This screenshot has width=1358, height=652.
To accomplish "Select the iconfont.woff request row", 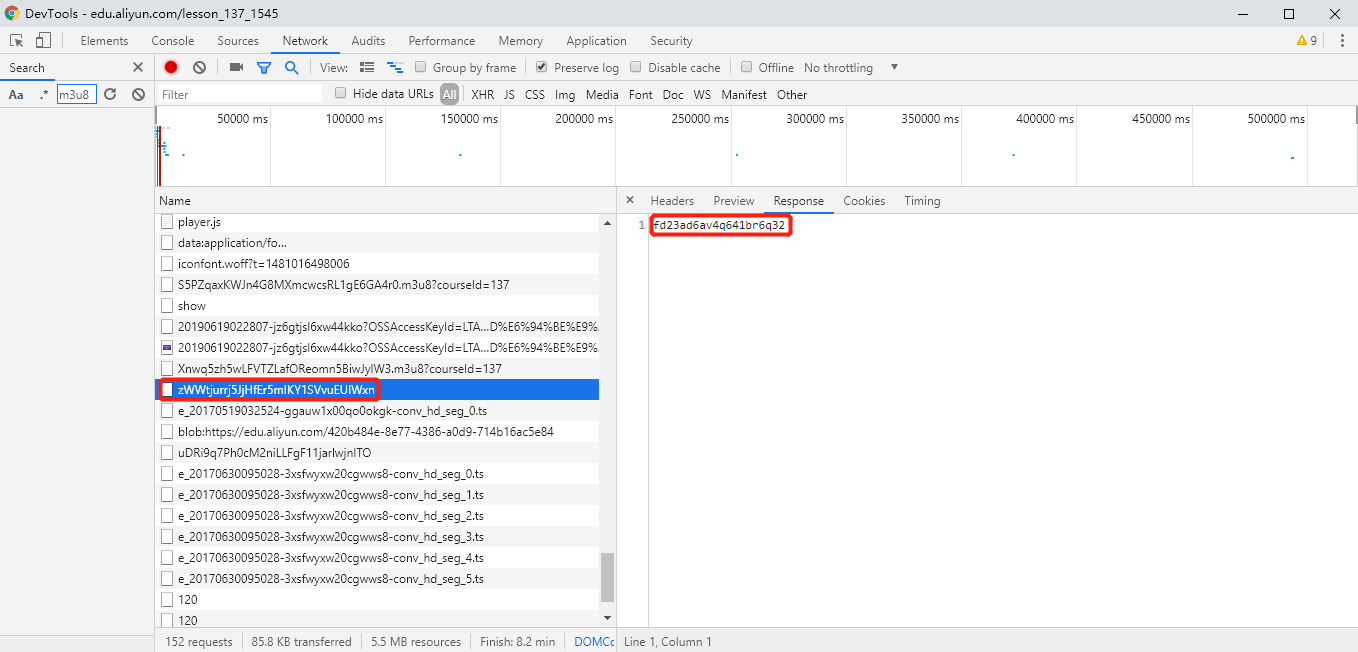I will point(377,264).
